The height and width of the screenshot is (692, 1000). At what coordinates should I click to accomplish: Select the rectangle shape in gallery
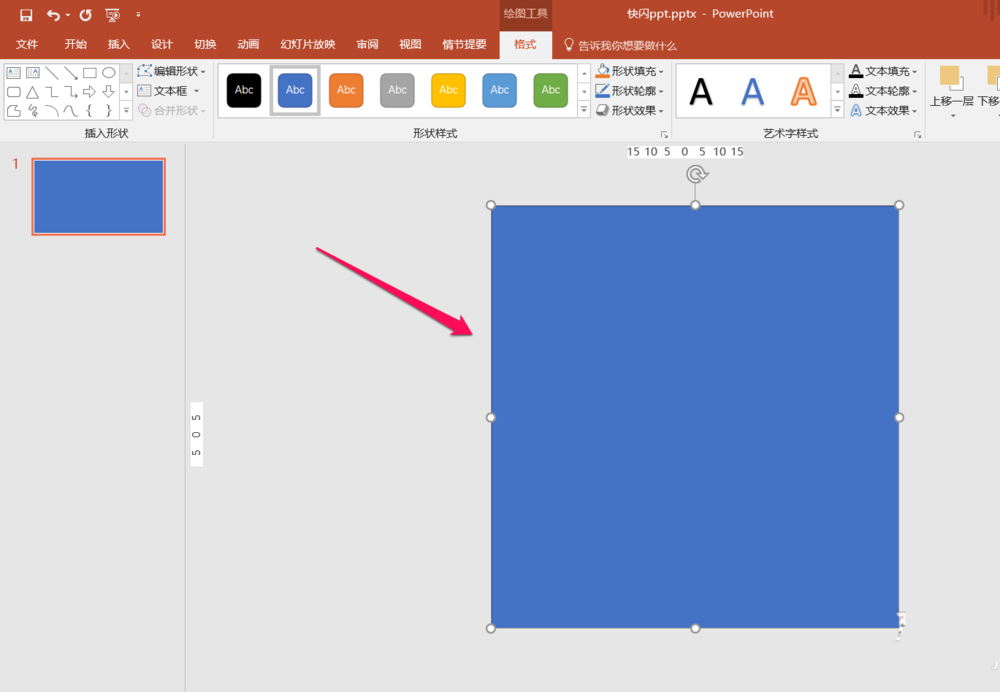[90, 73]
